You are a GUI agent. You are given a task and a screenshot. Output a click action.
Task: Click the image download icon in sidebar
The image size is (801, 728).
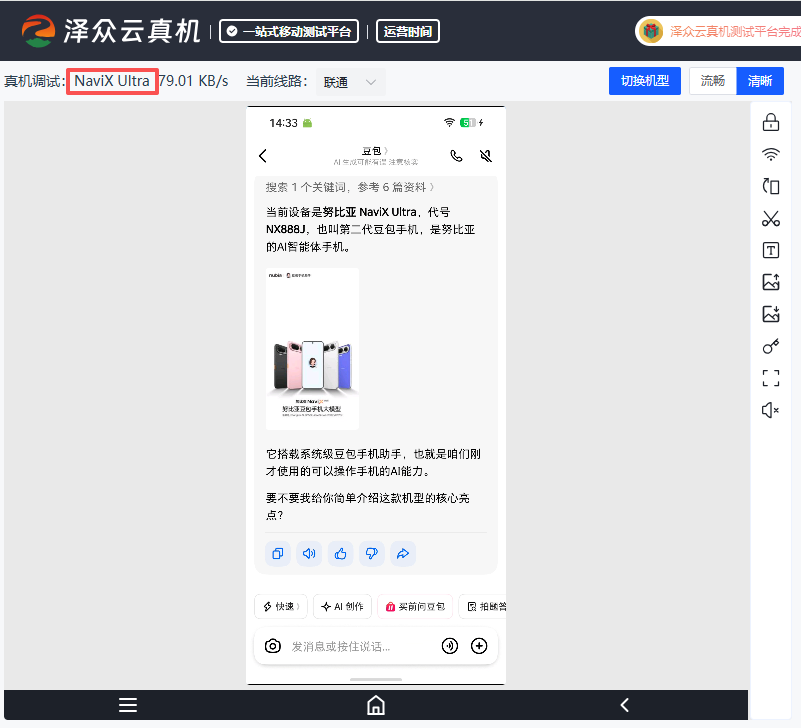pyautogui.click(x=770, y=314)
